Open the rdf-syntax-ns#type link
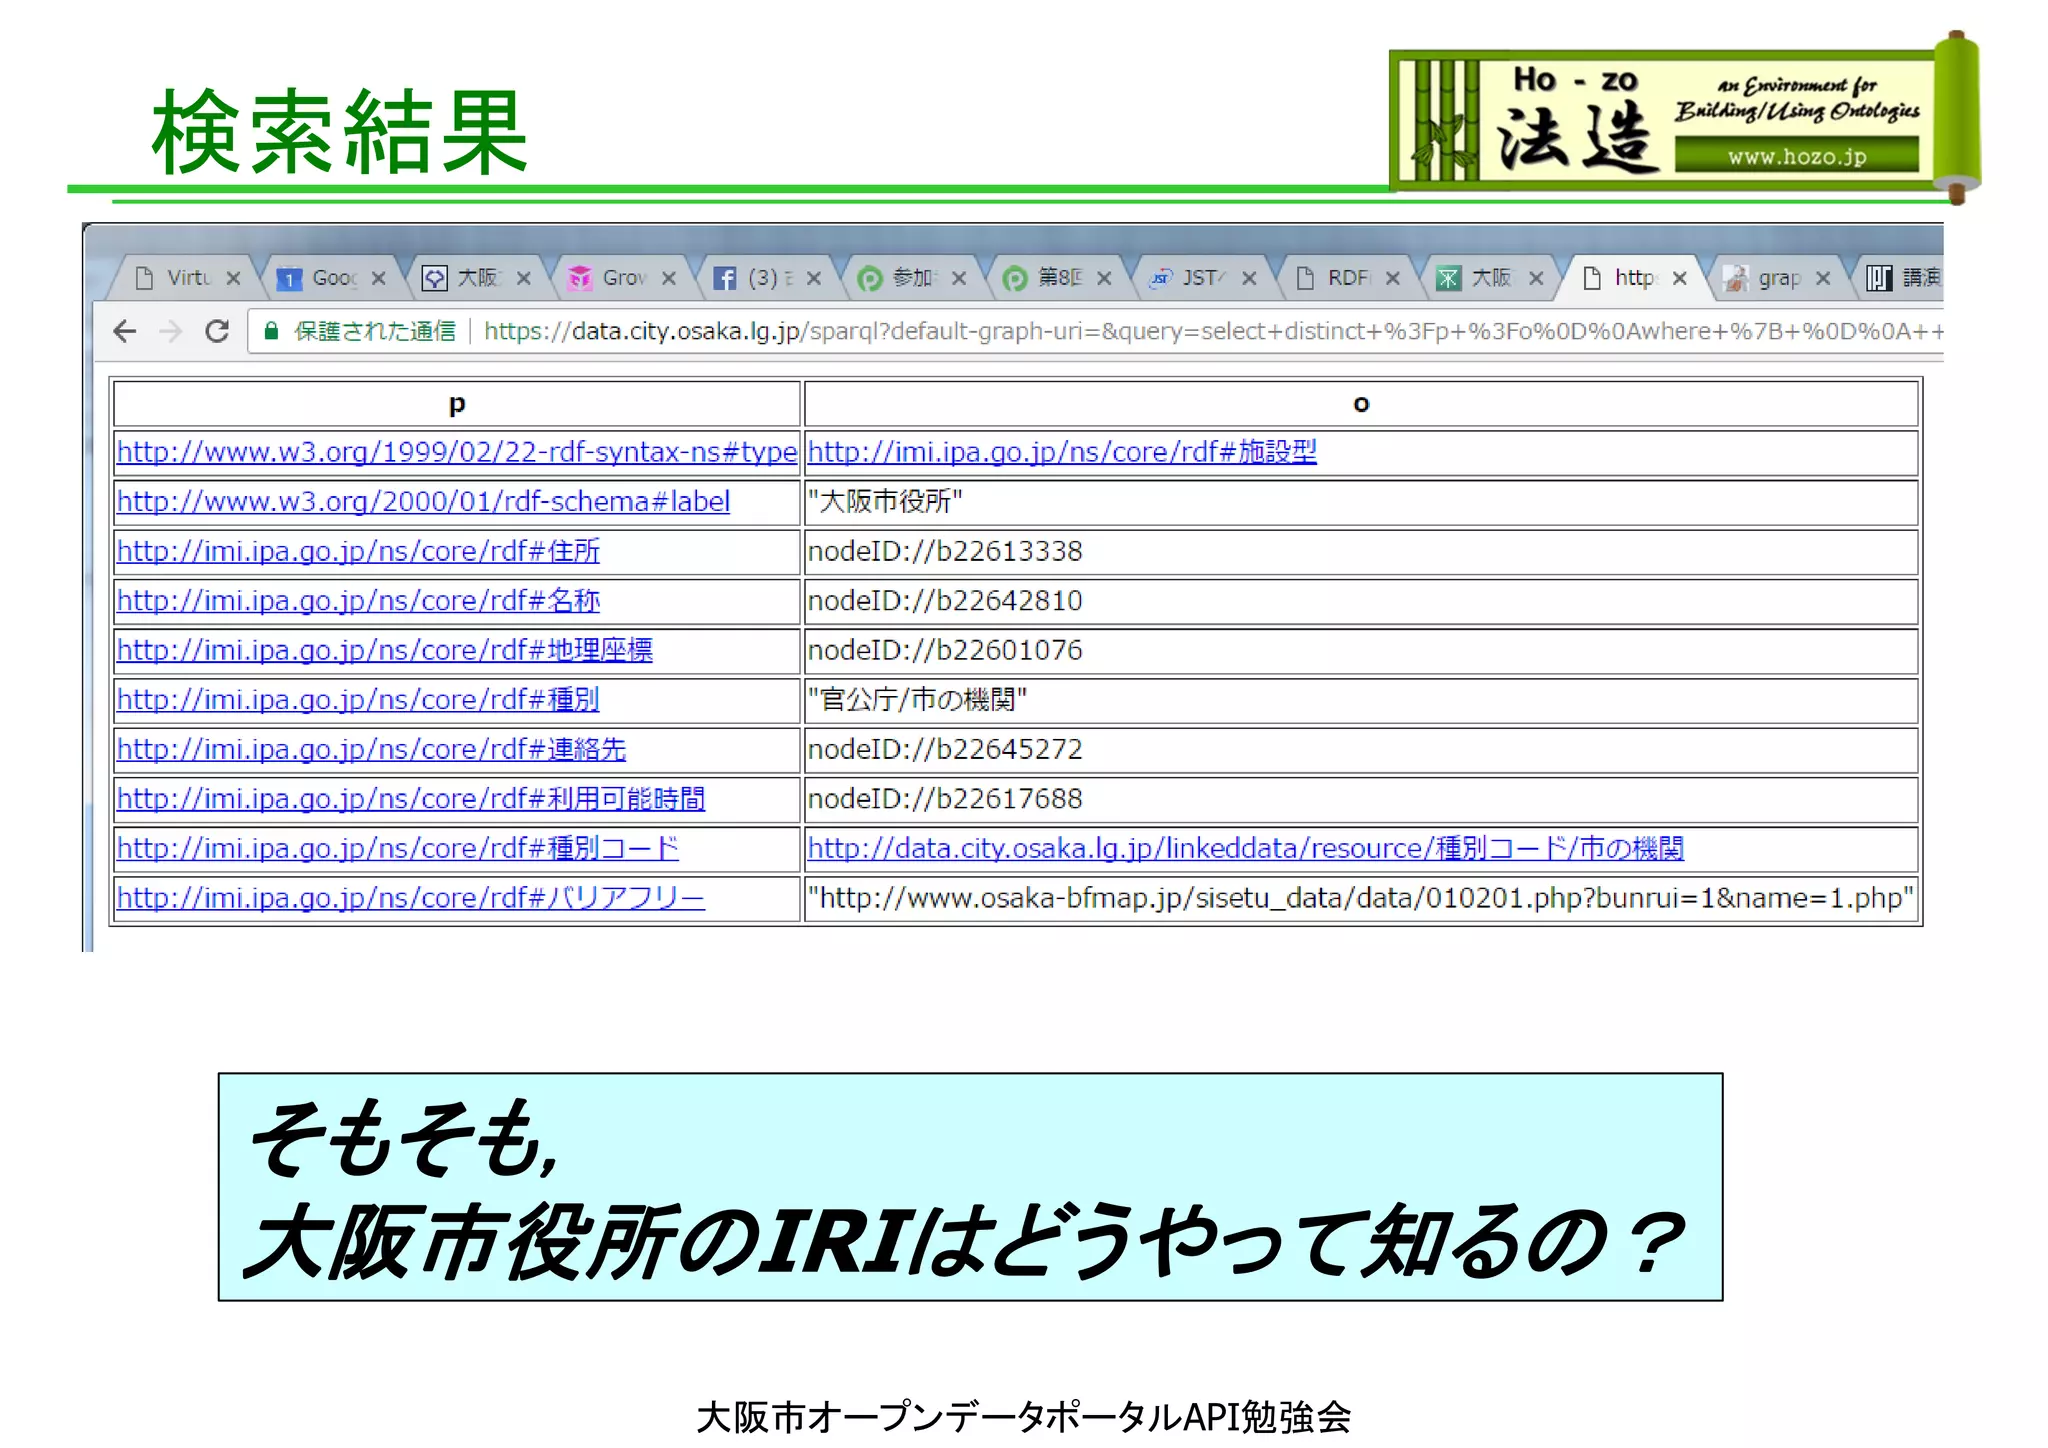 [457, 452]
